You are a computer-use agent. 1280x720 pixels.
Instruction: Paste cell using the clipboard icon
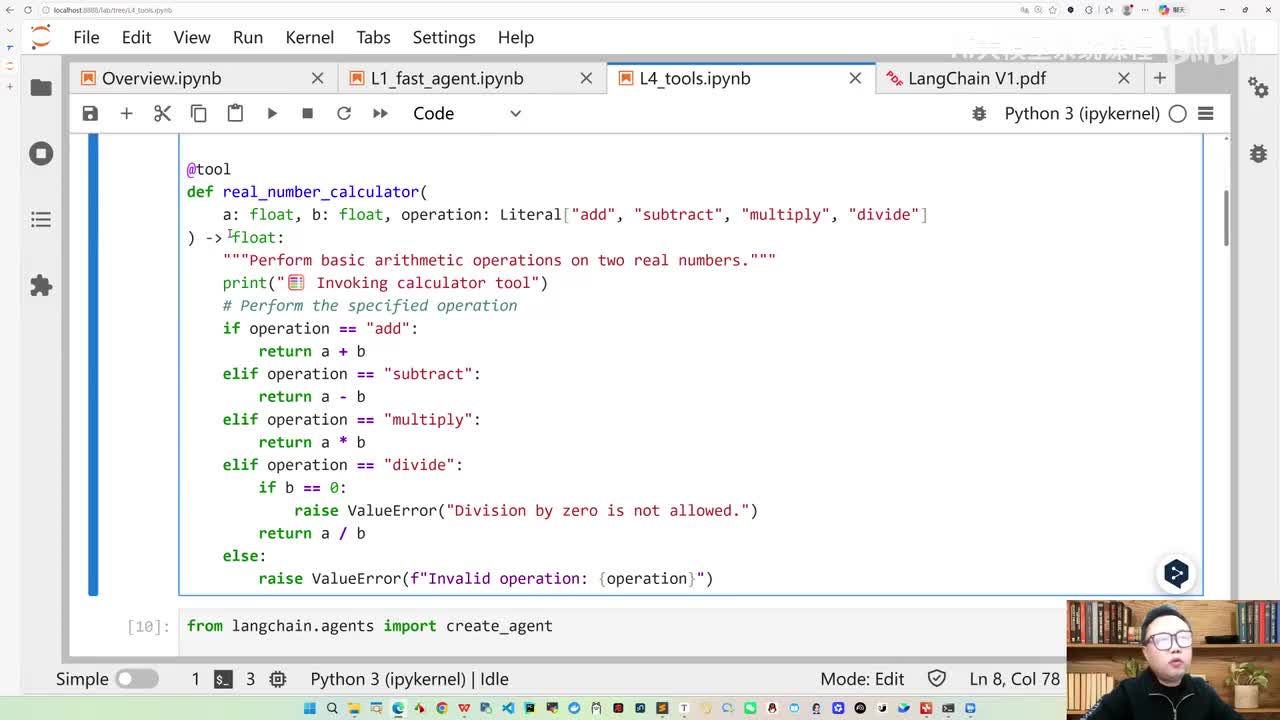point(235,113)
